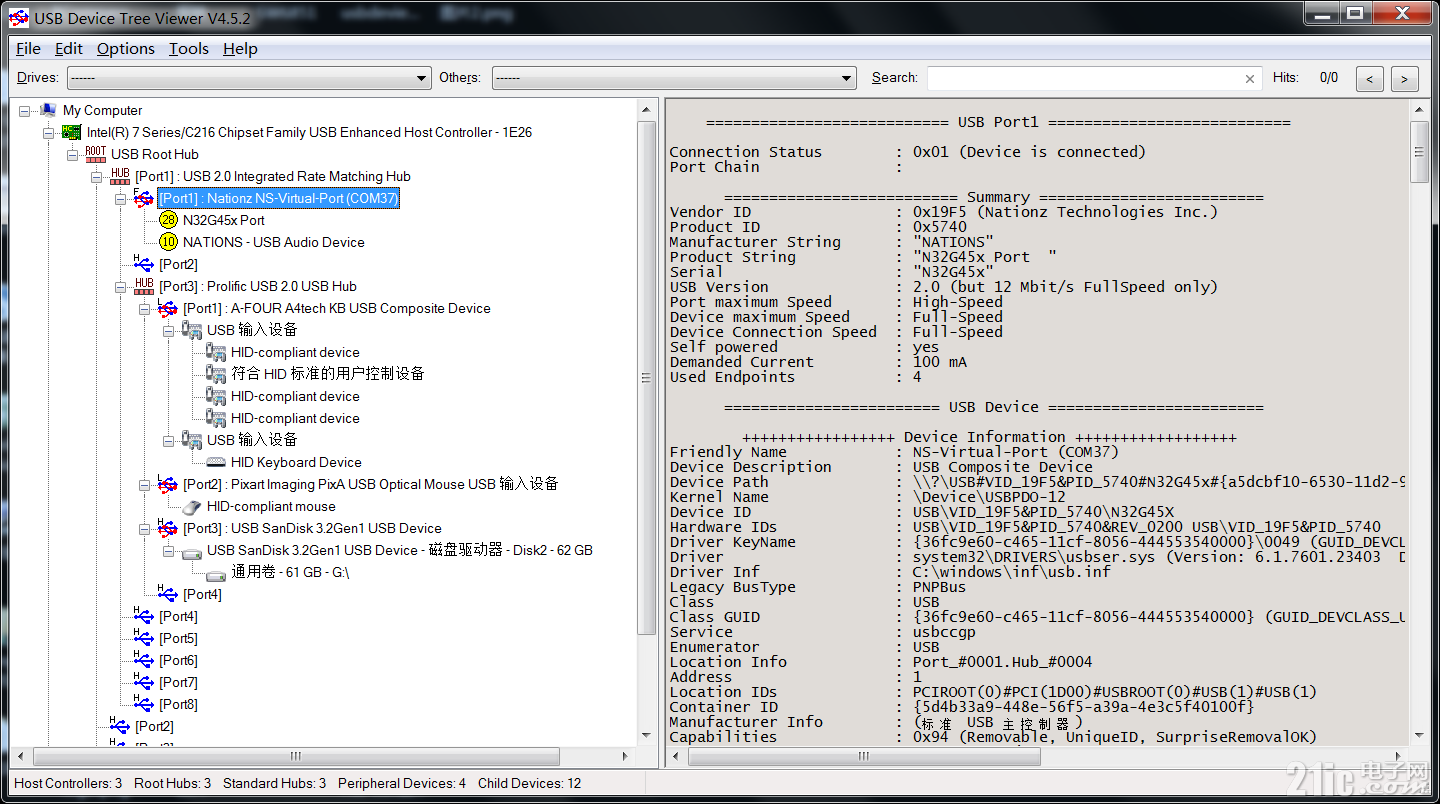1440x804 pixels.
Task: Click the USB Device Tree Viewer title bar icon
Action: pos(18,17)
